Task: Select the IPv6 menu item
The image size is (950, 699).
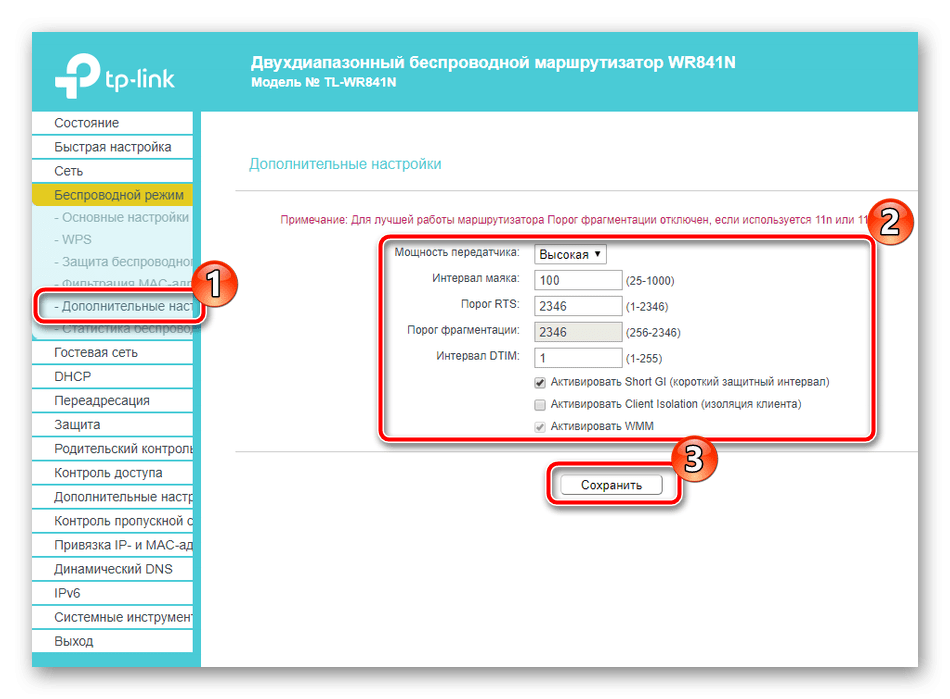Action: coord(69,593)
